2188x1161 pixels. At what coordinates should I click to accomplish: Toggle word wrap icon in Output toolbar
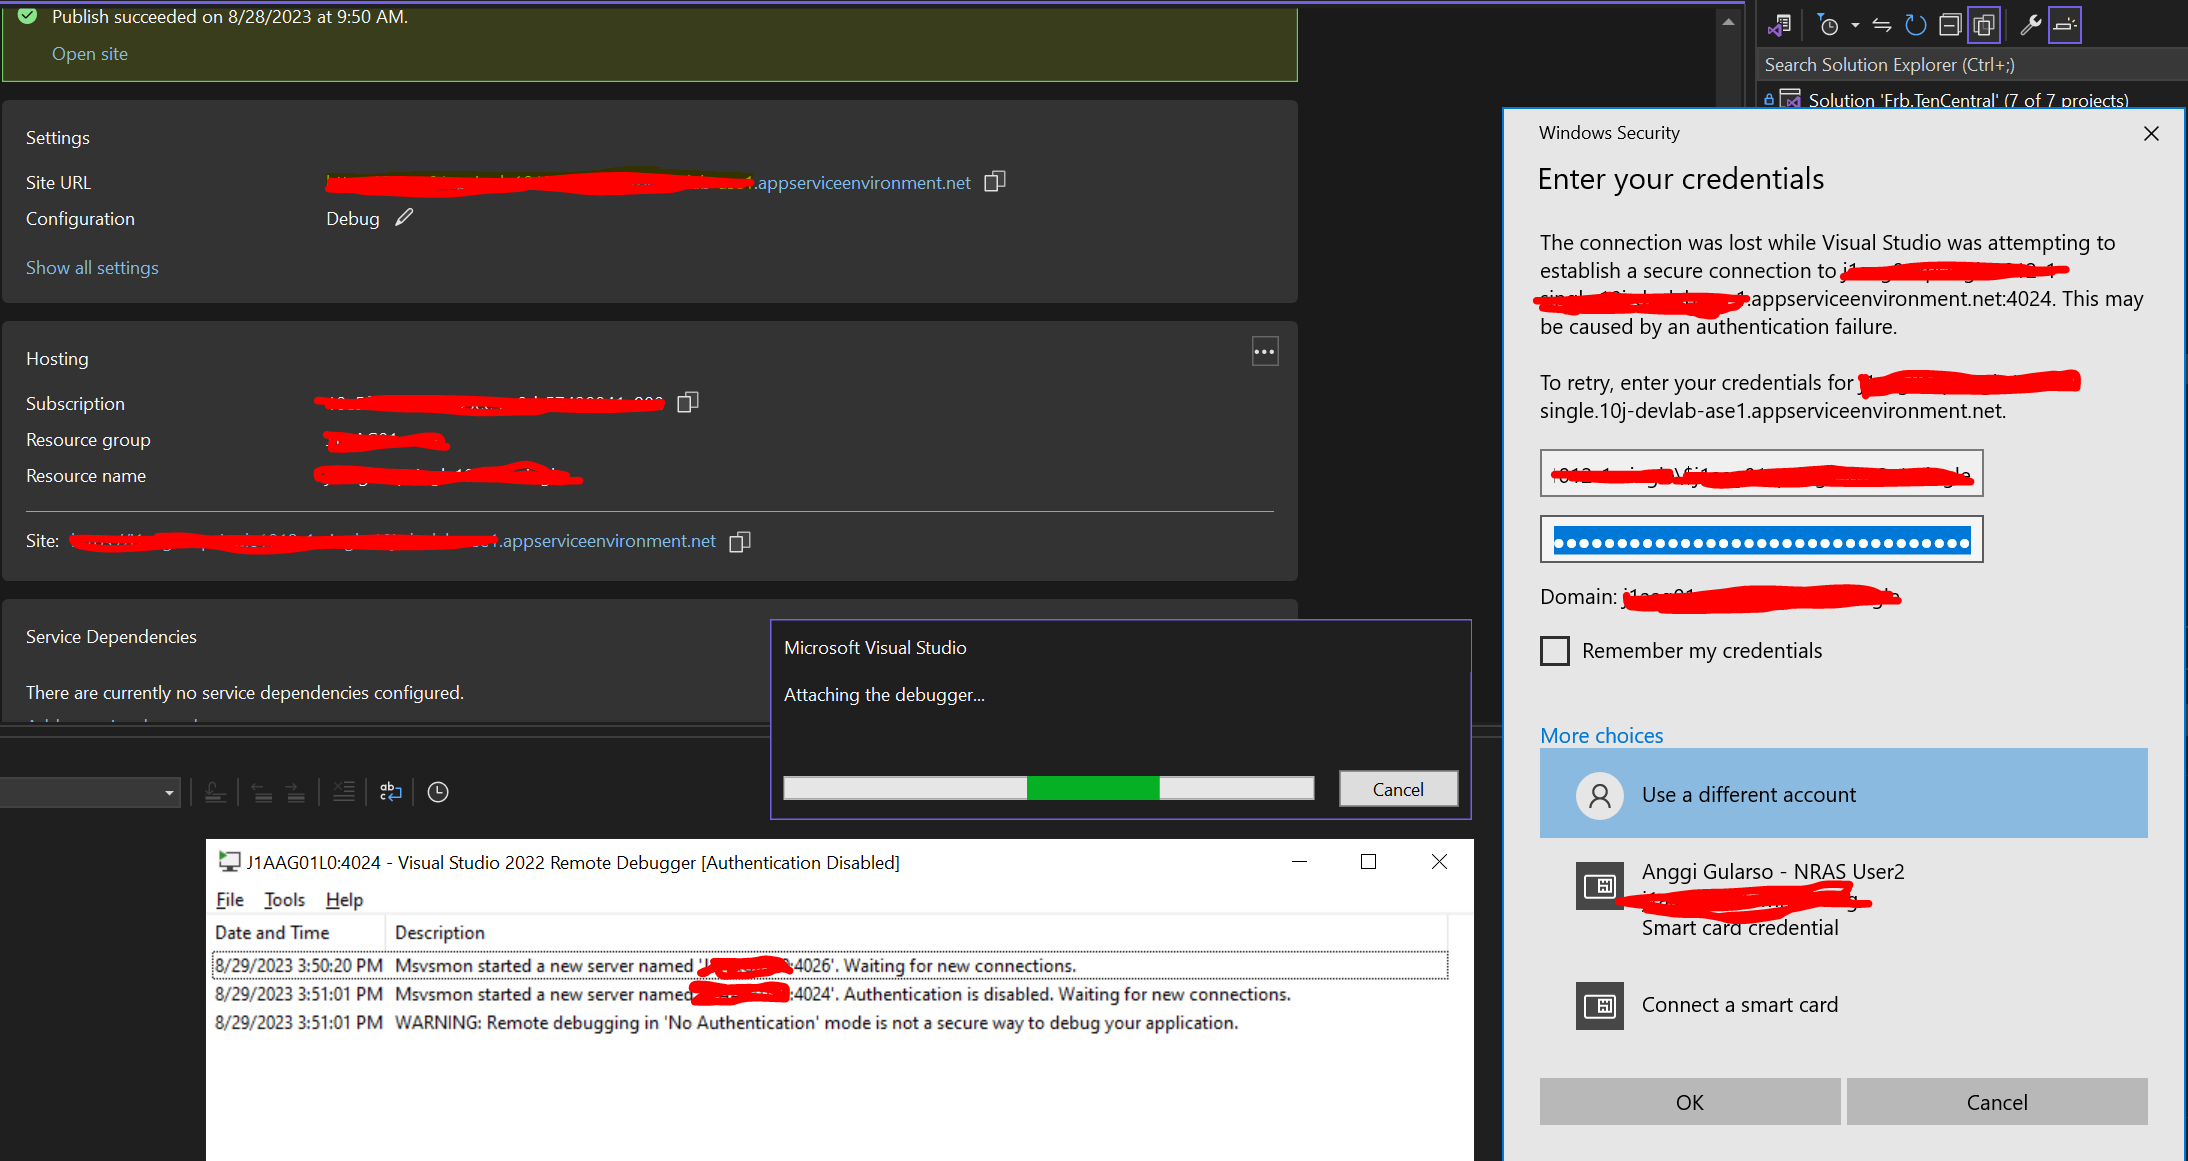(x=390, y=792)
